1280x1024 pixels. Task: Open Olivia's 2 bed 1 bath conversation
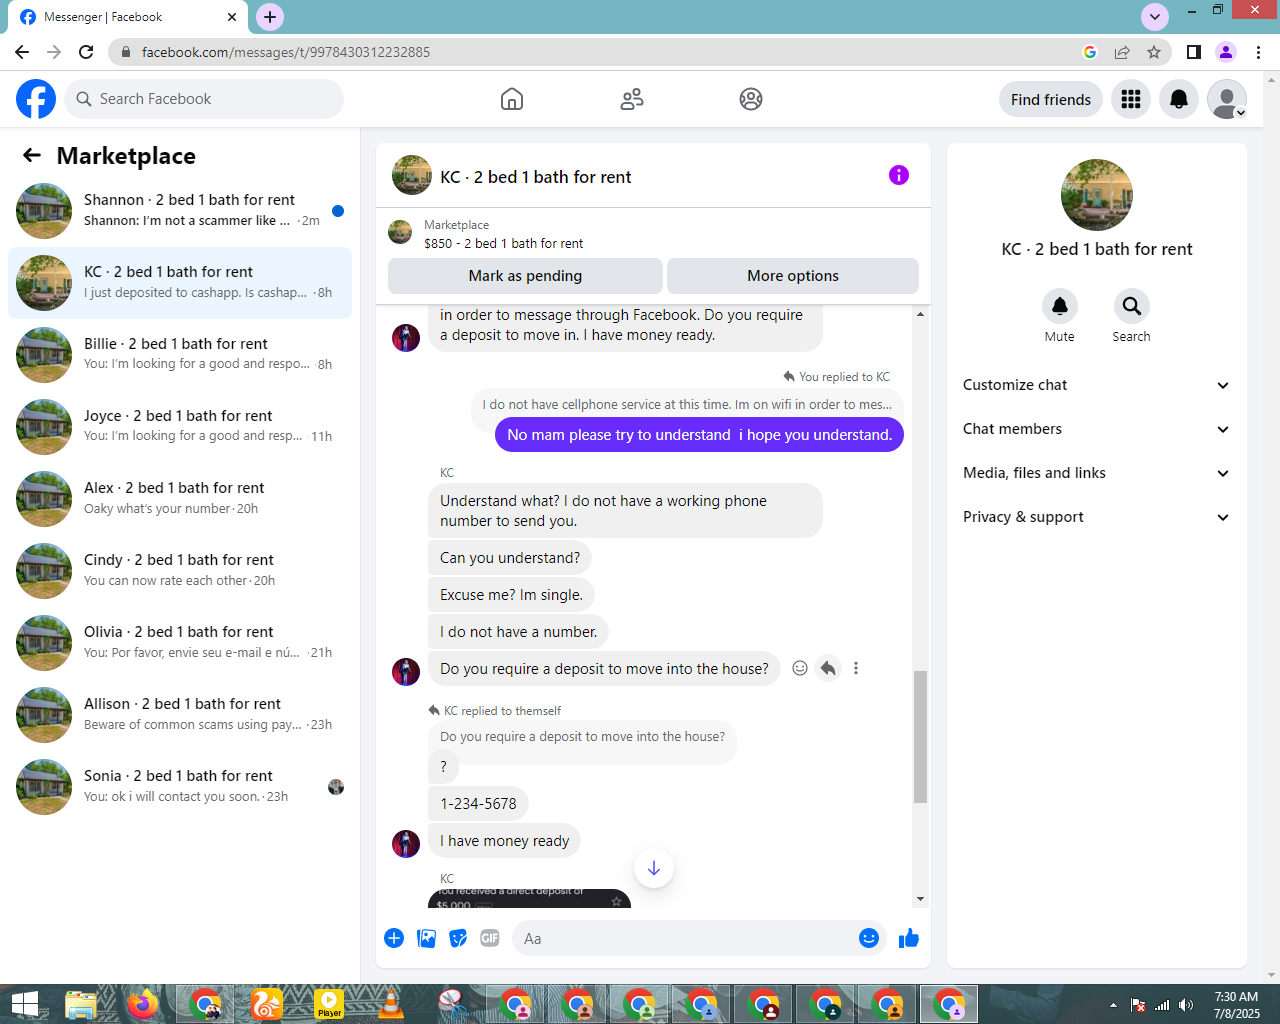click(180, 643)
